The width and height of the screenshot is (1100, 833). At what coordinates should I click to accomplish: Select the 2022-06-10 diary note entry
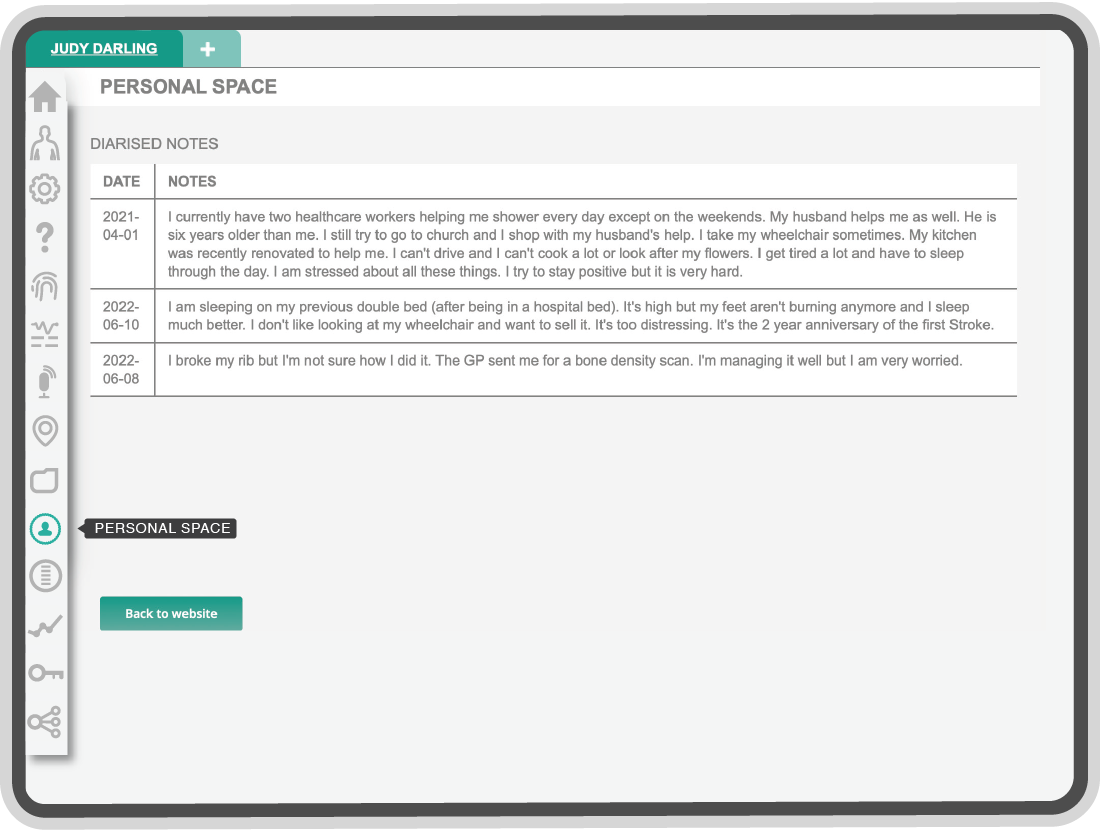[x=554, y=316]
